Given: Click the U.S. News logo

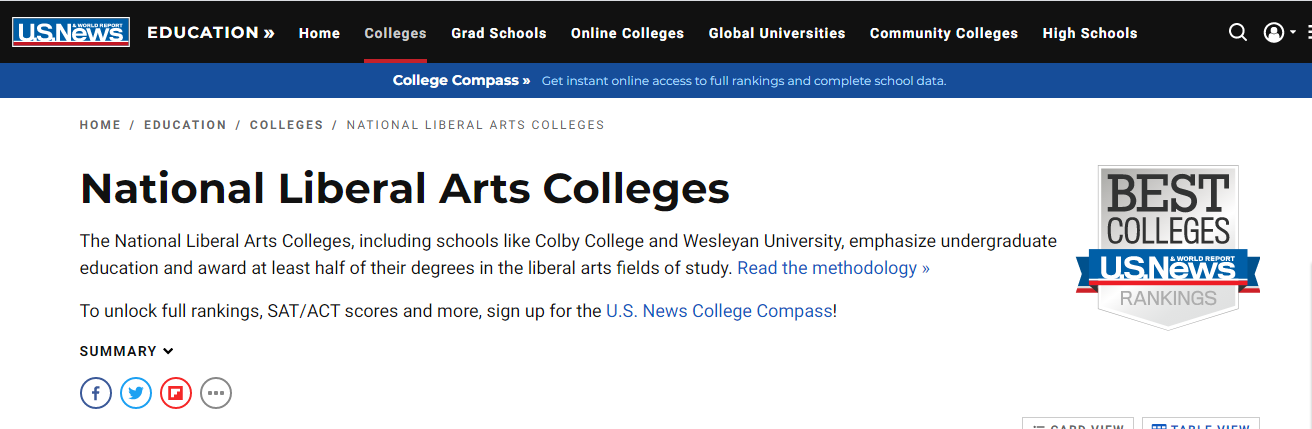Looking at the screenshot, I should 71,33.
